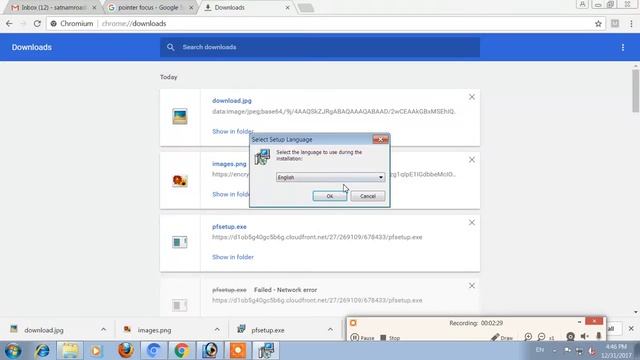Click the EN language indicator in tray
640x360 pixels.
pyautogui.click(x=540, y=350)
